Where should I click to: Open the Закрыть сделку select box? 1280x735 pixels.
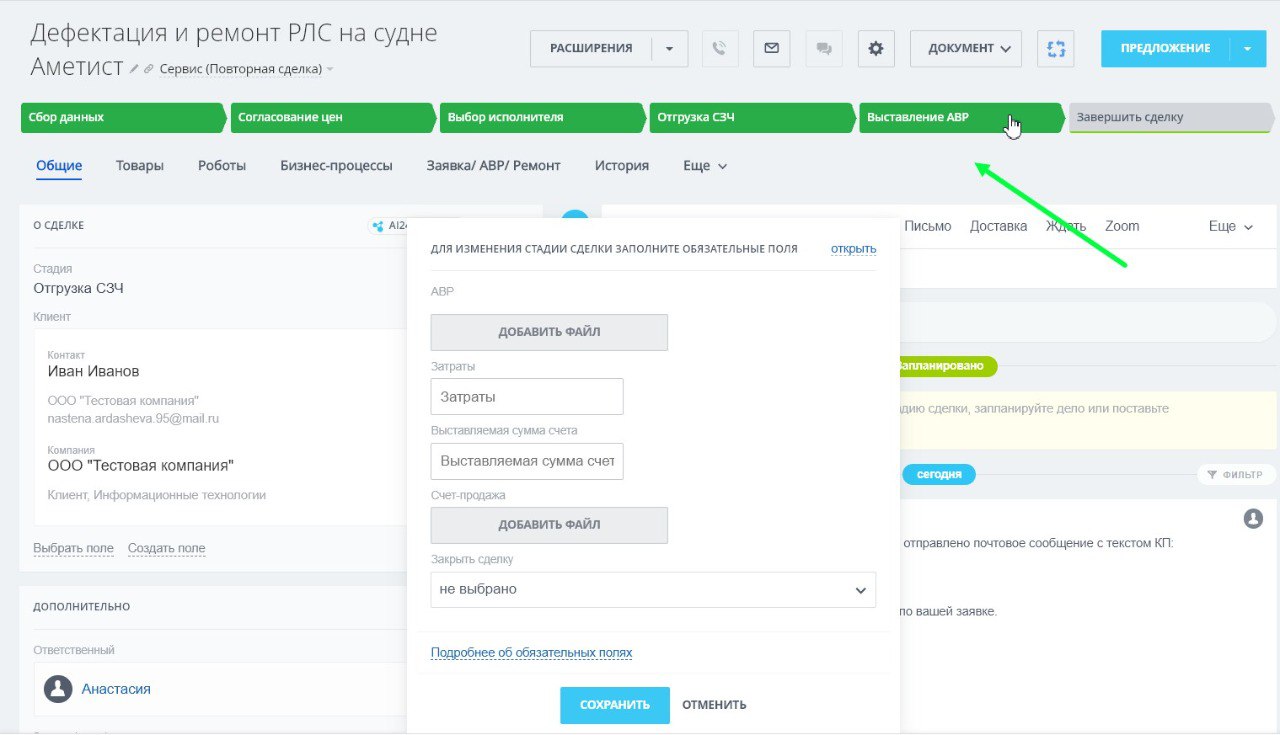(x=653, y=590)
